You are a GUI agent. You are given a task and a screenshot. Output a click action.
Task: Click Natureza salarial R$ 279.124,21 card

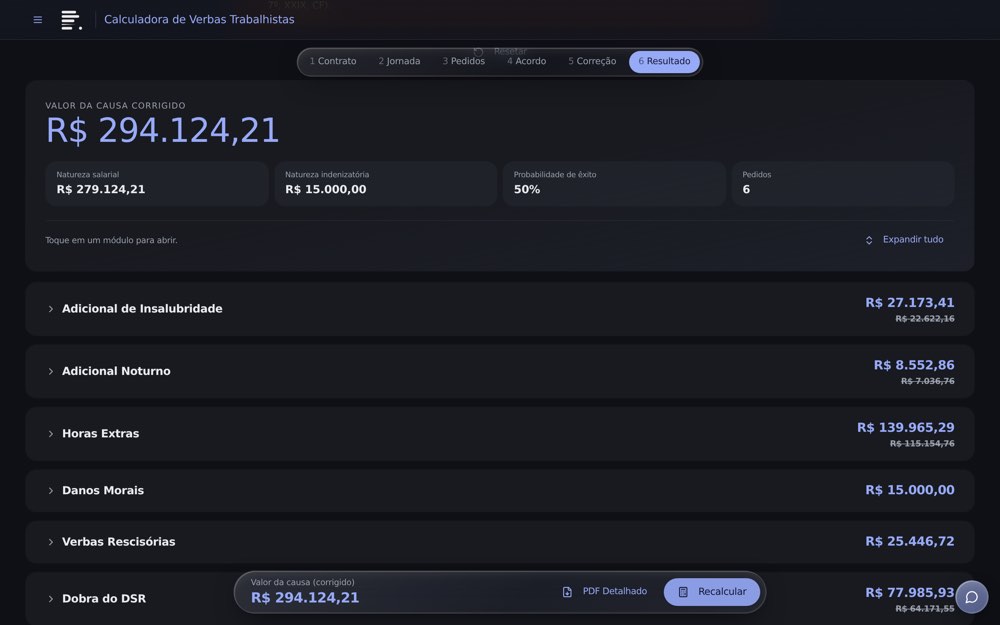click(157, 184)
